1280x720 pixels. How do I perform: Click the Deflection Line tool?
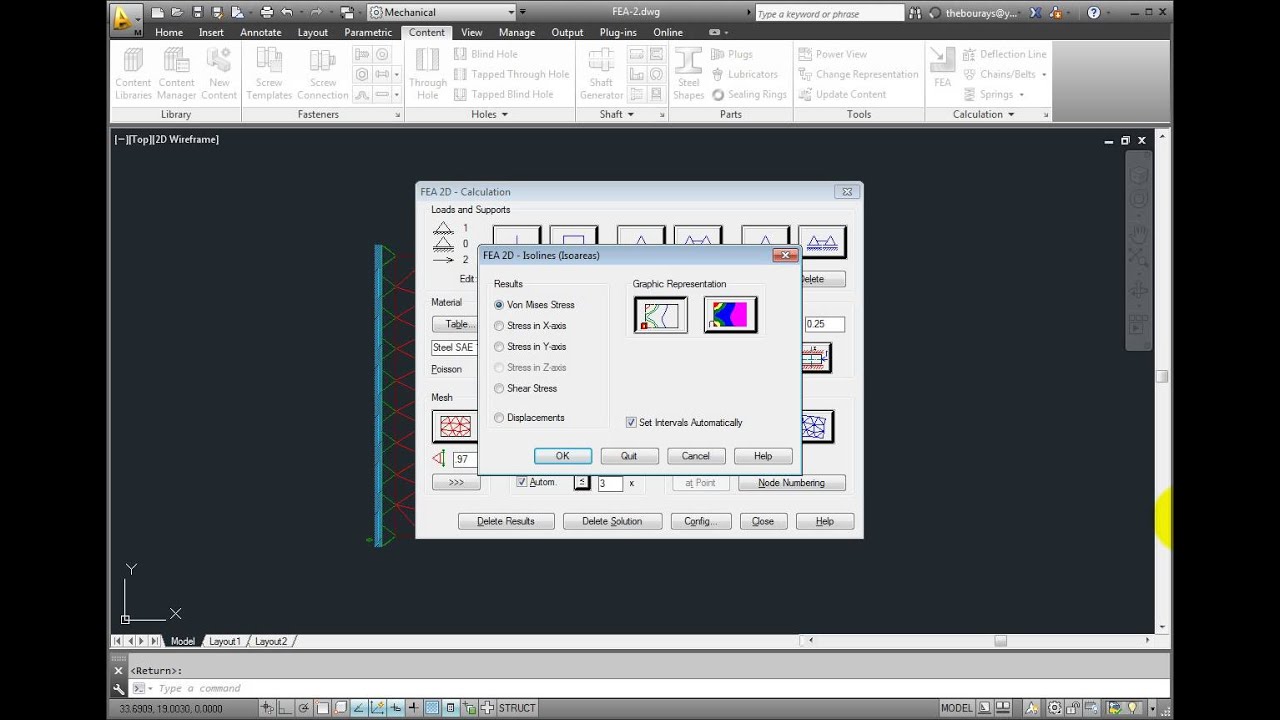pos(1004,54)
